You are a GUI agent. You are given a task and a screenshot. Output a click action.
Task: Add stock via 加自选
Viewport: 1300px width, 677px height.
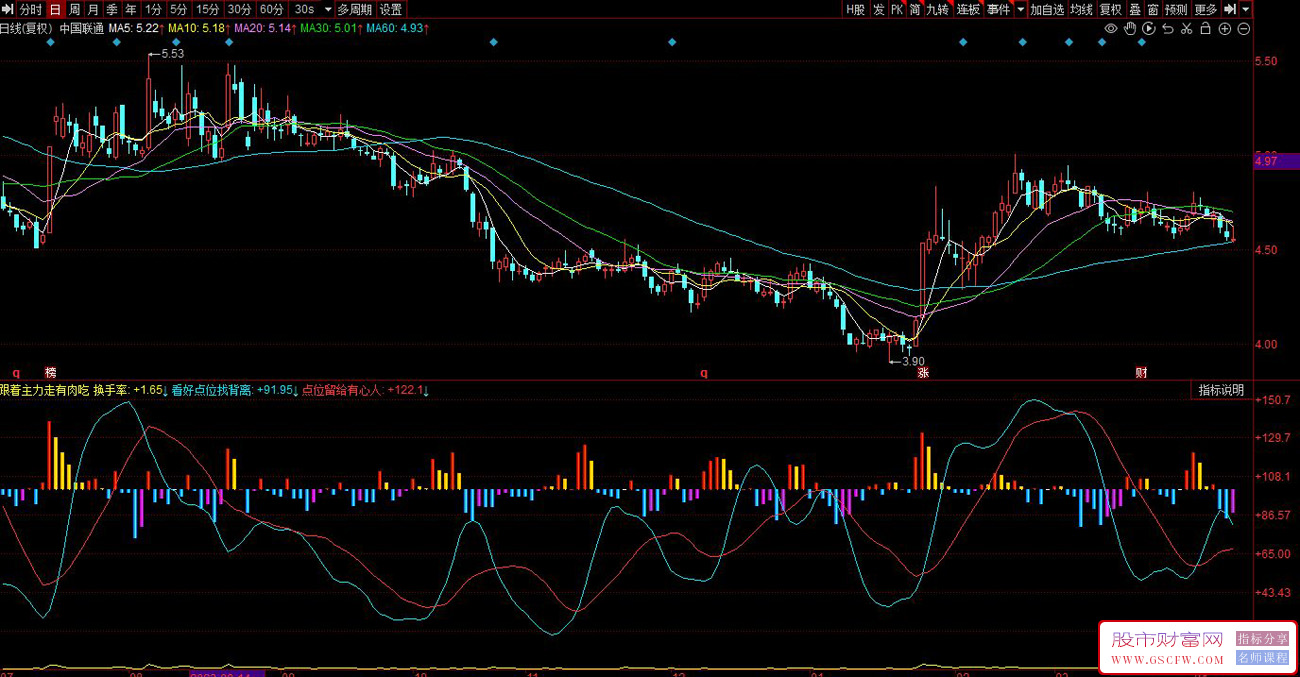point(1047,9)
